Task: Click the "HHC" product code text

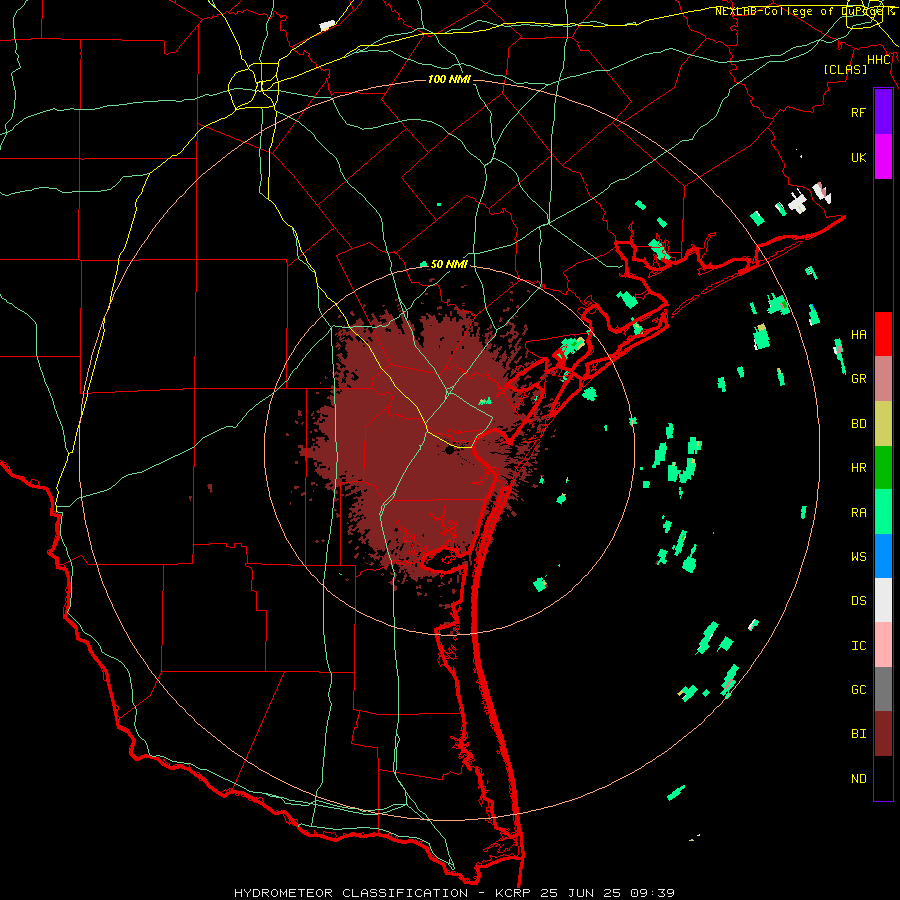Action: [879, 60]
